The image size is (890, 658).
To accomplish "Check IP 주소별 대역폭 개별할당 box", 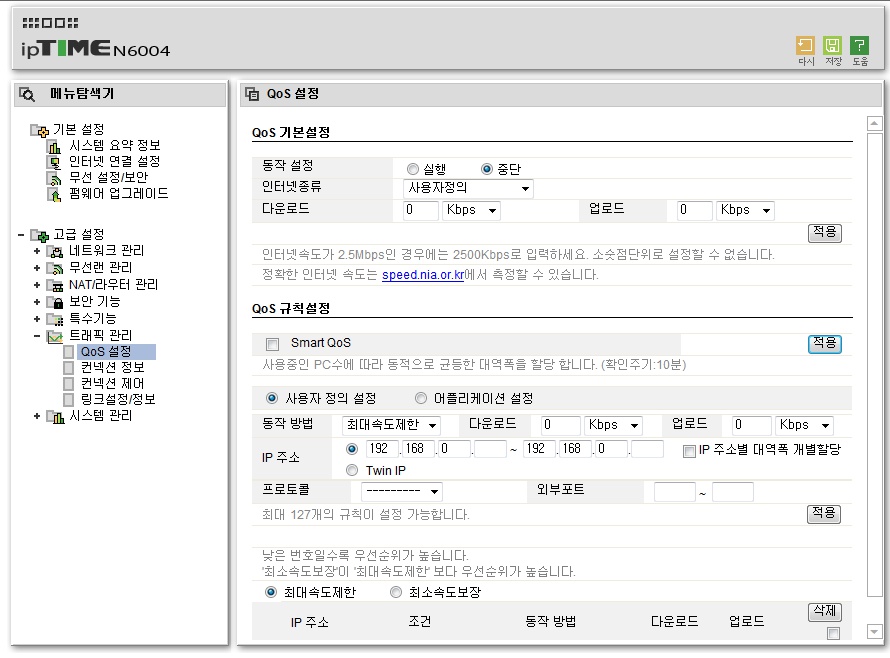I will pos(689,451).
